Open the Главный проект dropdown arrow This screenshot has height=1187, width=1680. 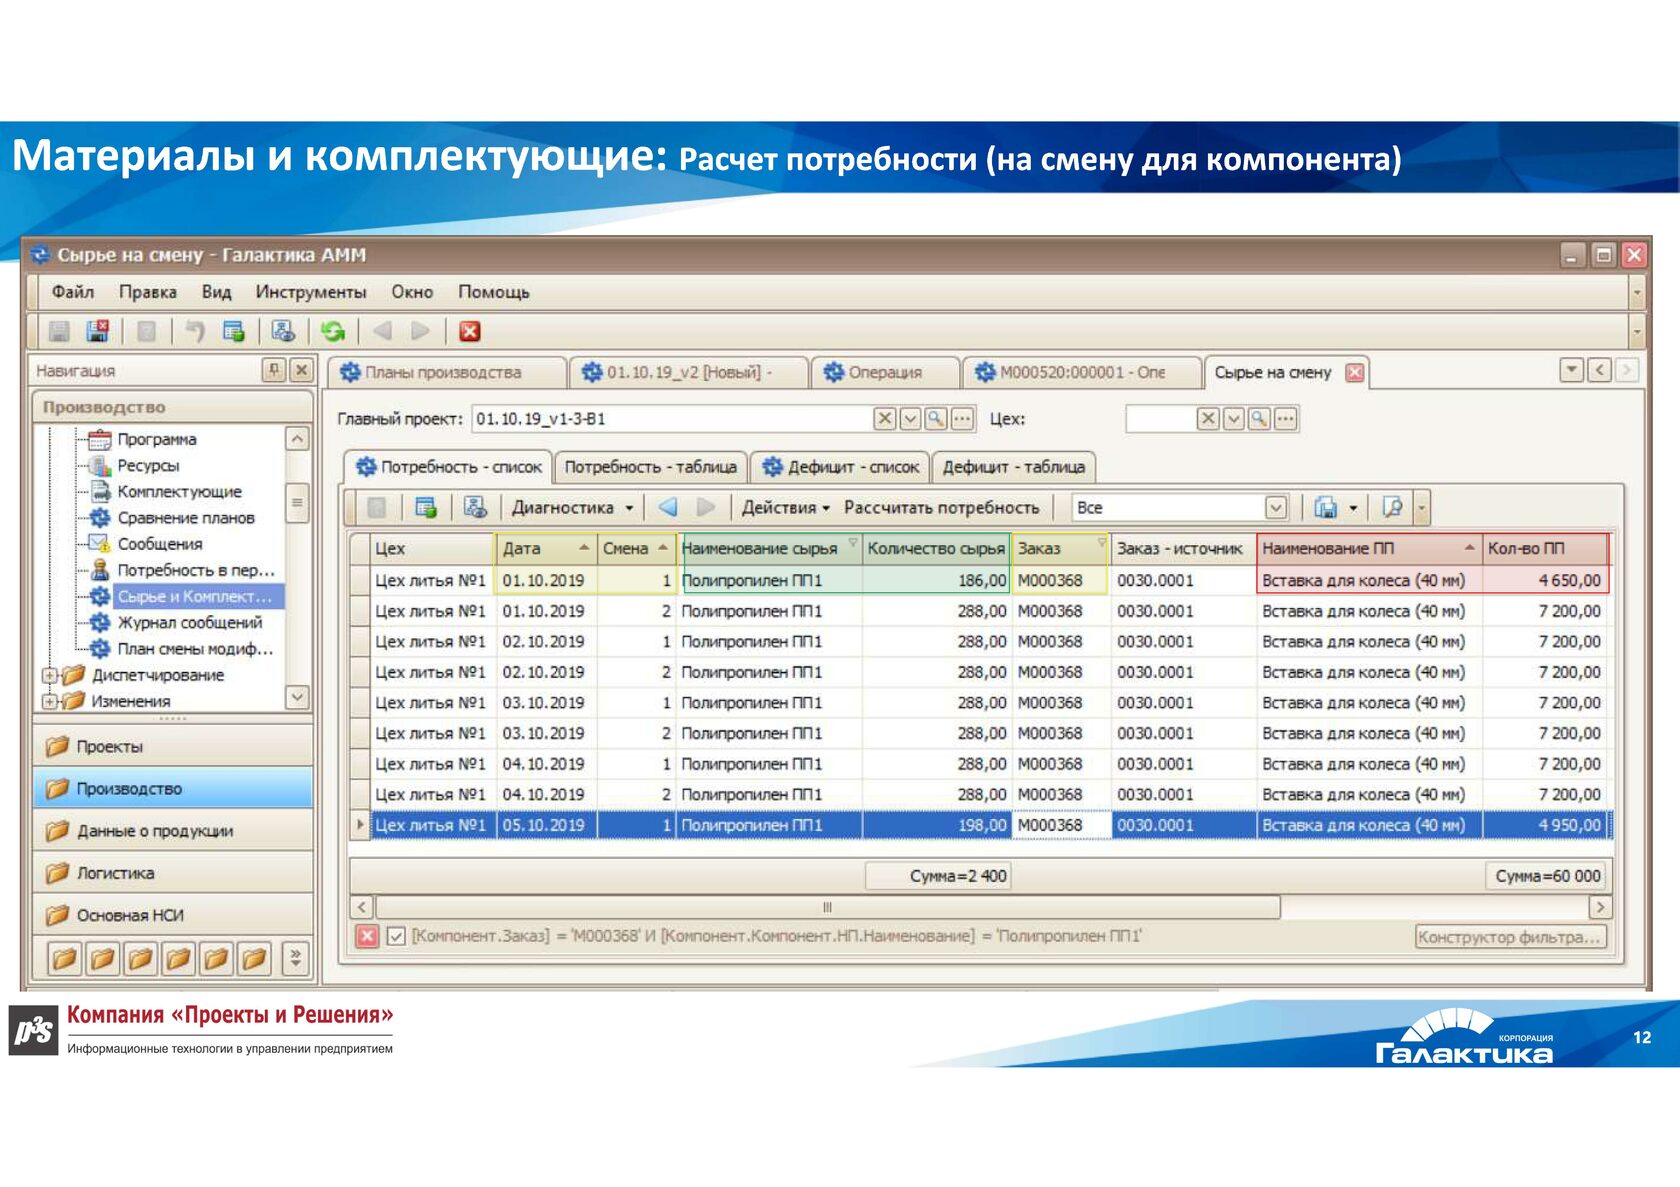click(910, 419)
